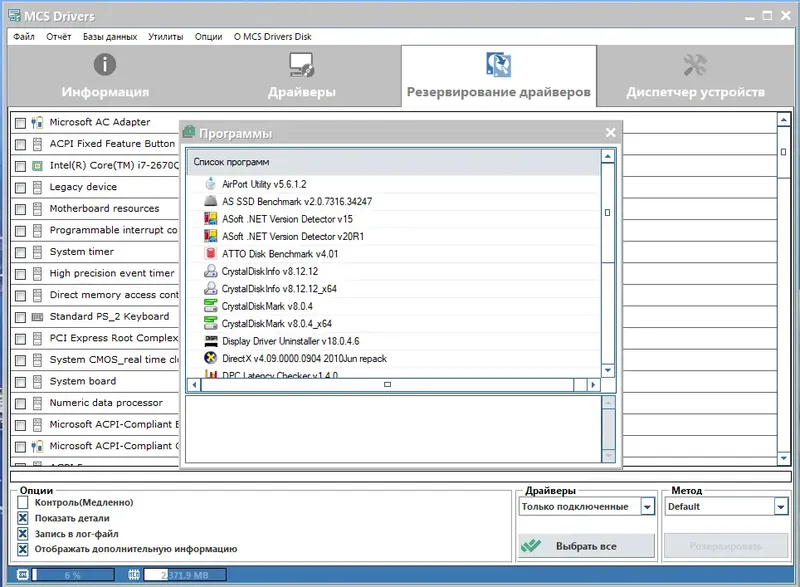
Task: Click the empty description box in Программы dialog
Action: coord(393,429)
